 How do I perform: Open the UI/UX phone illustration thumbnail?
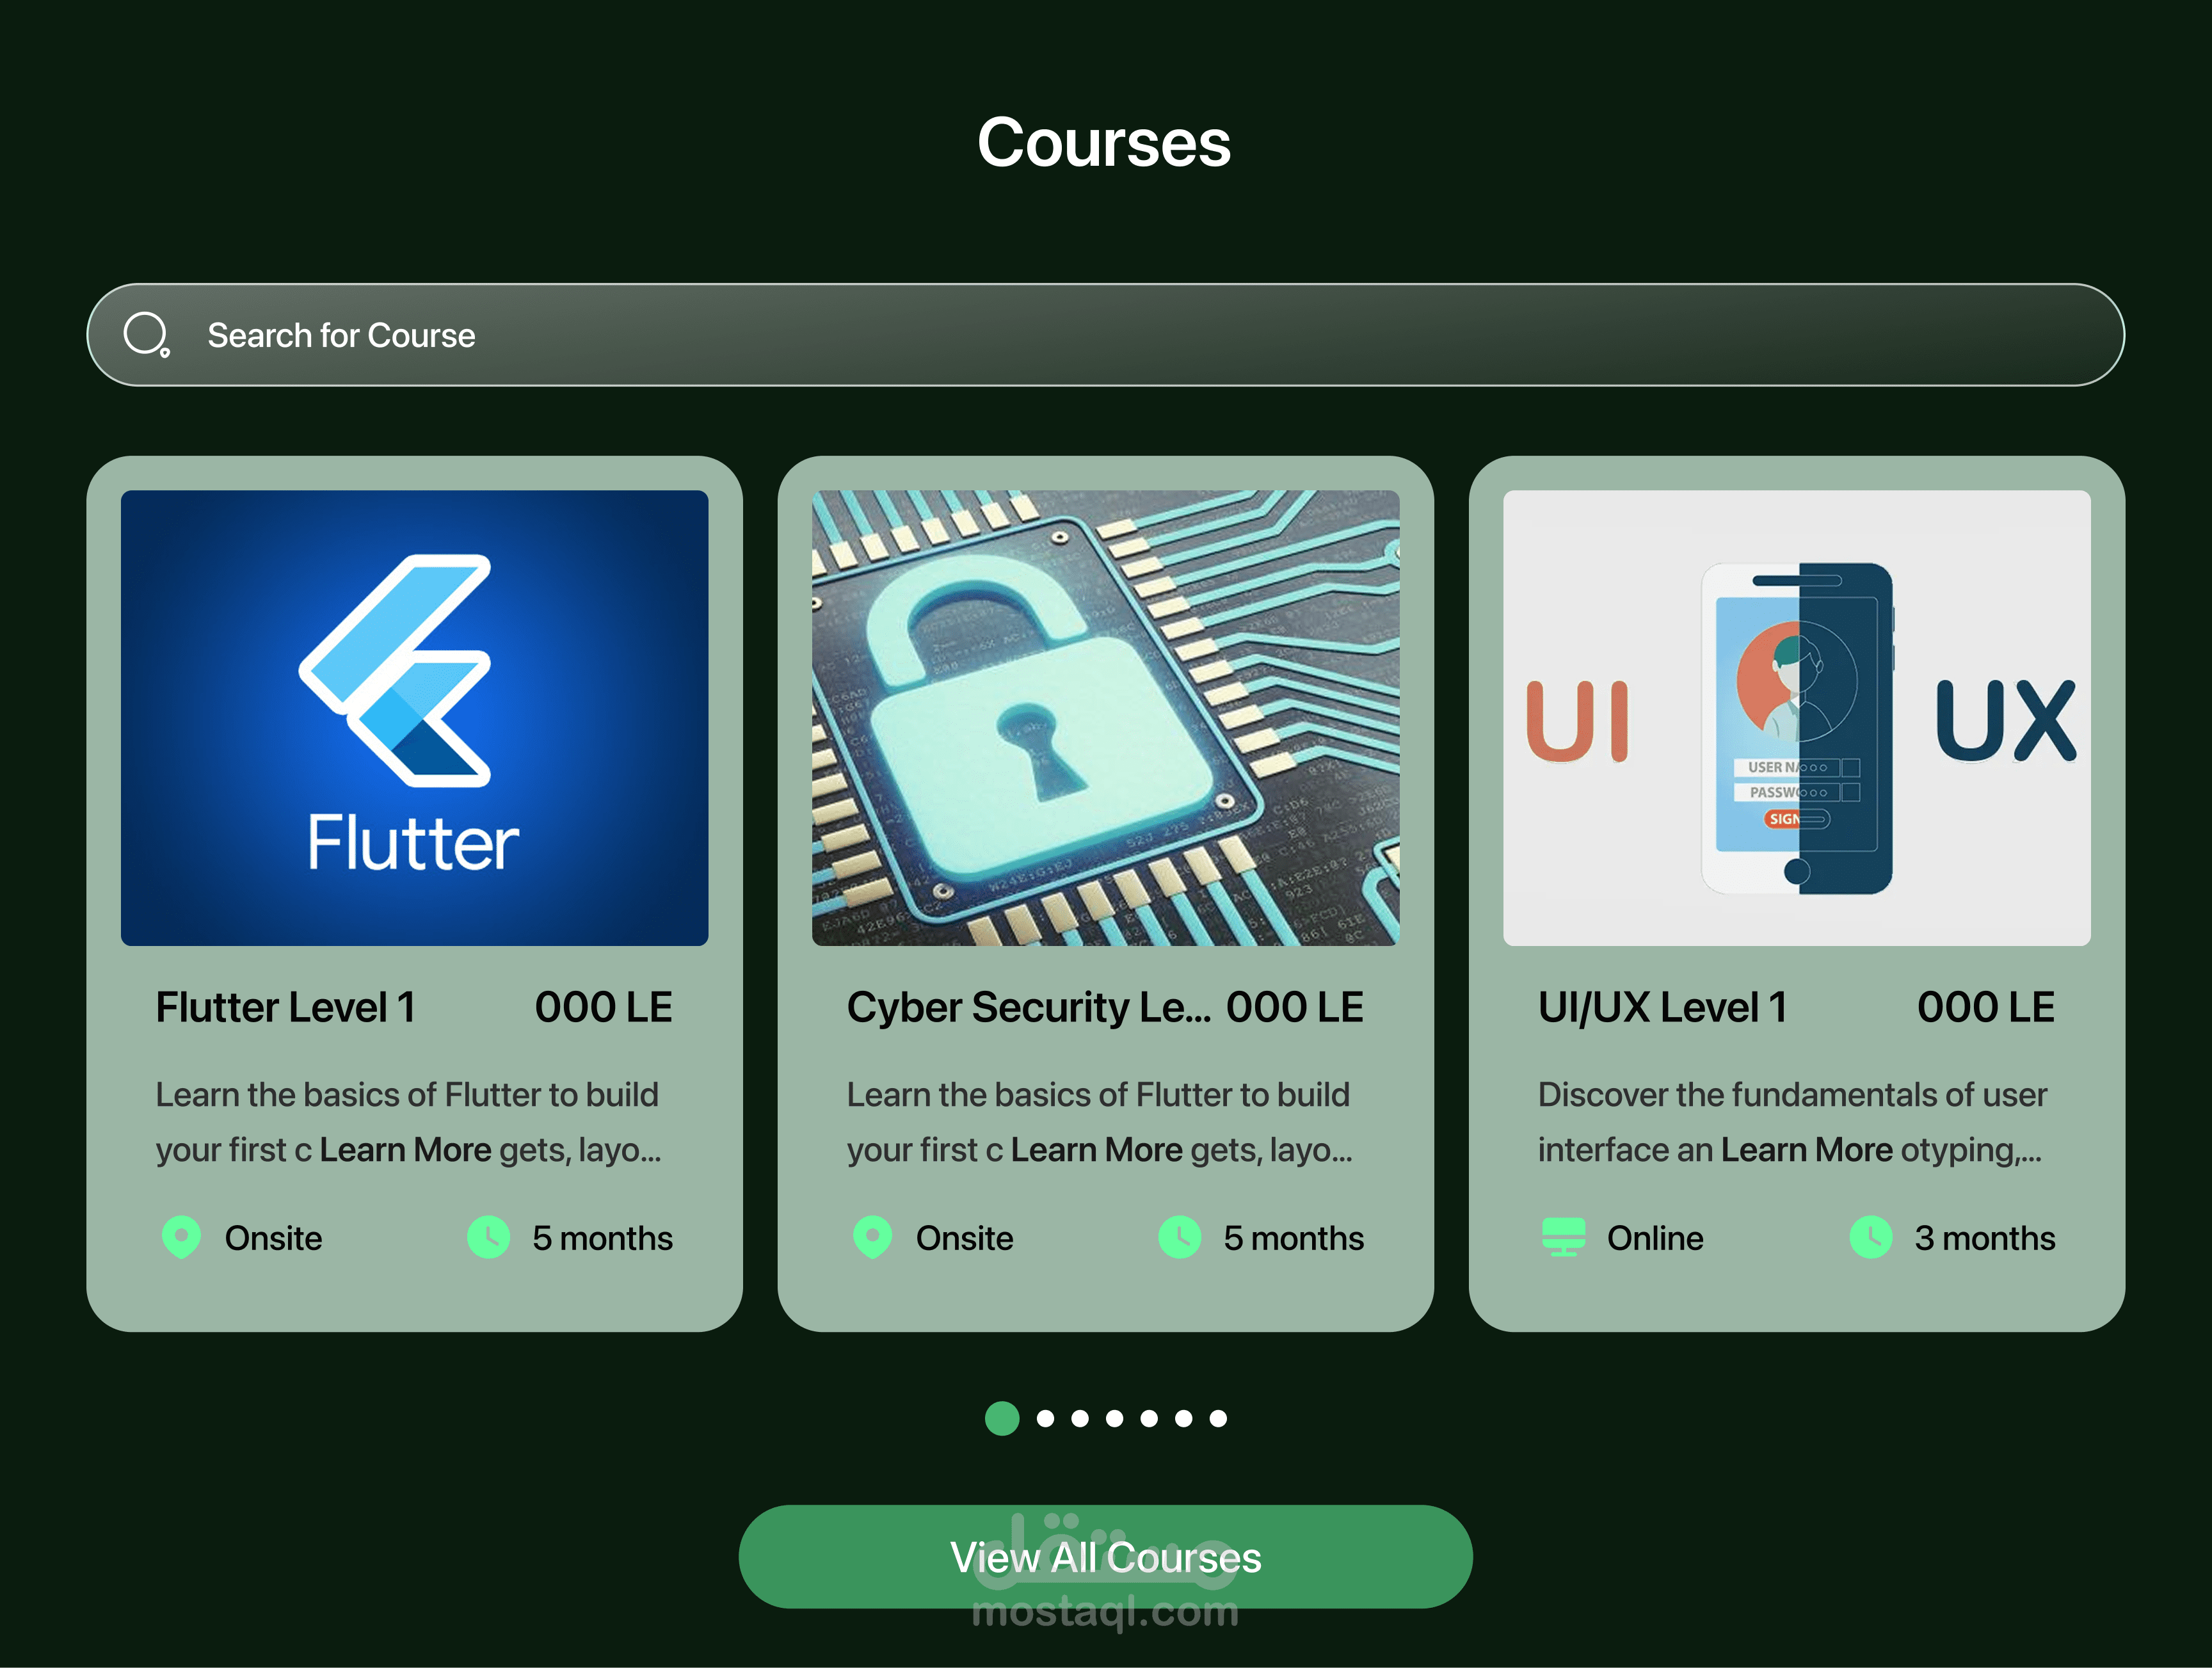pyautogui.click(x=1796, y=717)
